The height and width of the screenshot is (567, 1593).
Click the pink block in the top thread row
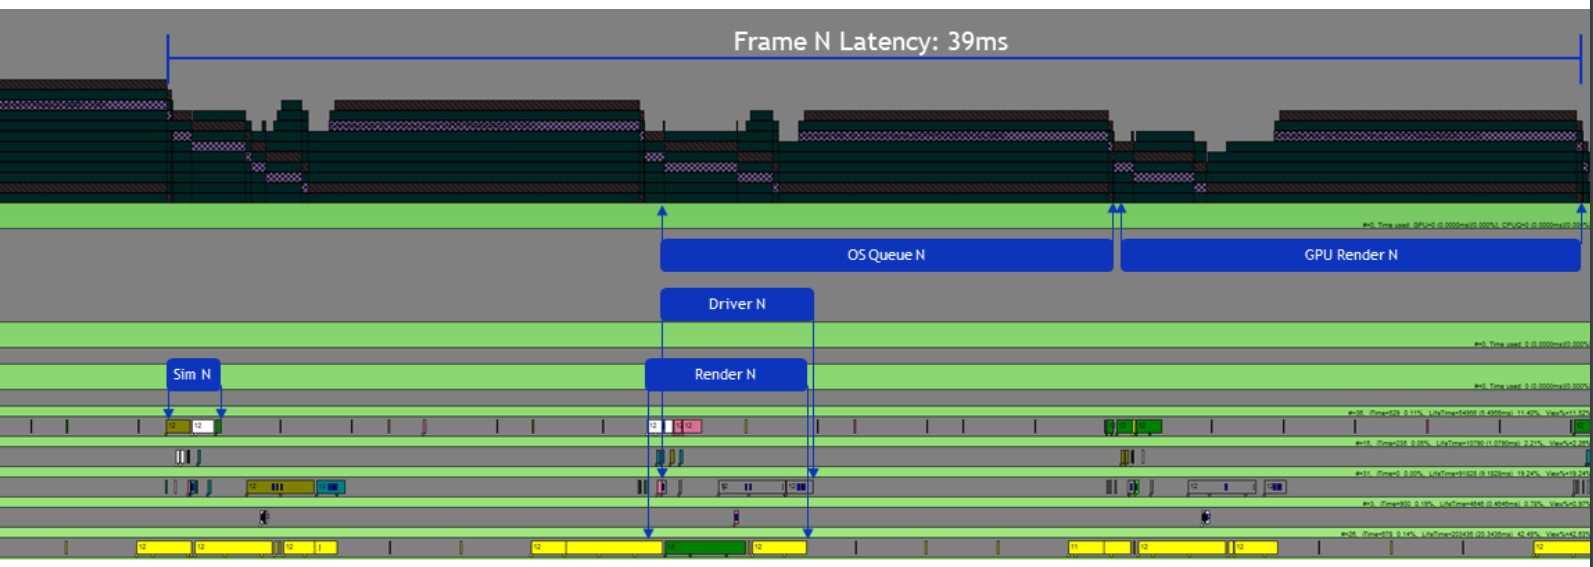[x=690, y=426]
